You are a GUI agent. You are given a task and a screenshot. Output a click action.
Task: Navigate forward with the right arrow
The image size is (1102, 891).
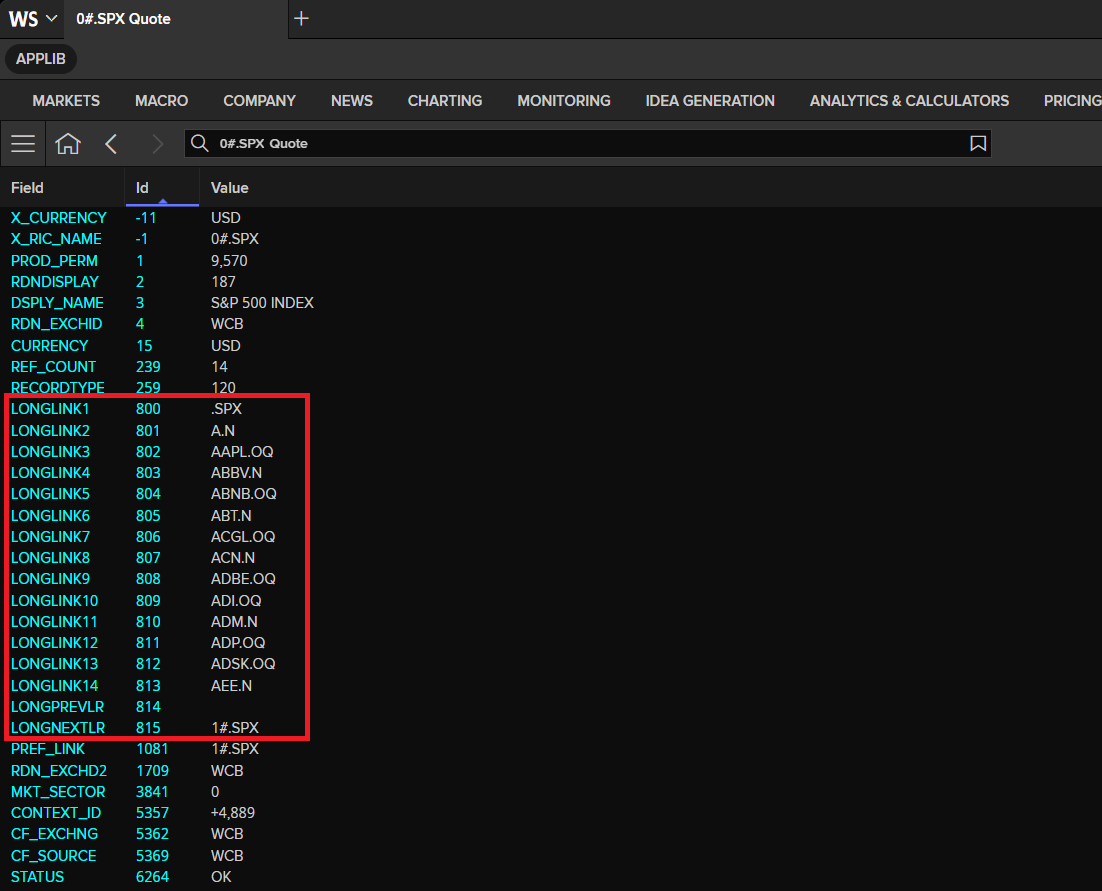tap(157, 143)
